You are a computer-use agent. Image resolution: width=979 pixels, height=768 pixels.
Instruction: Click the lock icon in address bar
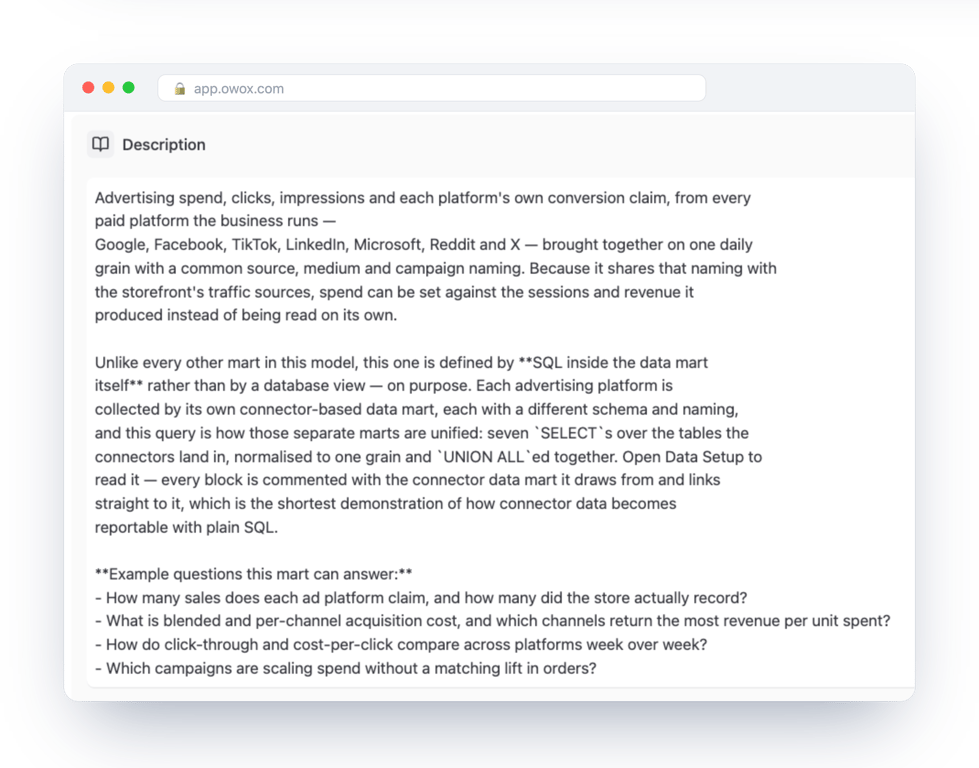(180, 89)
